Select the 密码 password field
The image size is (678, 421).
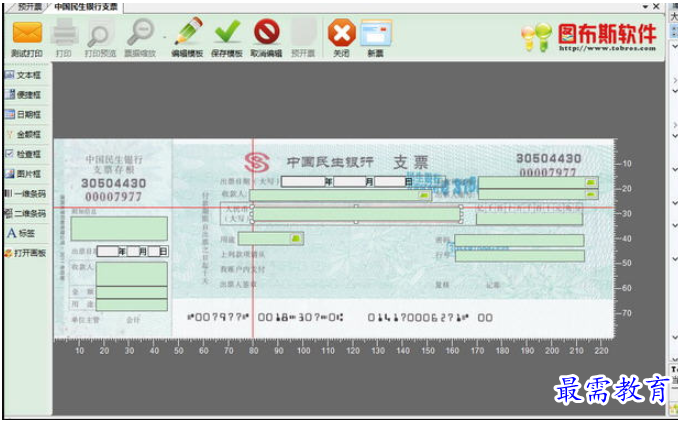coord(519,240)
